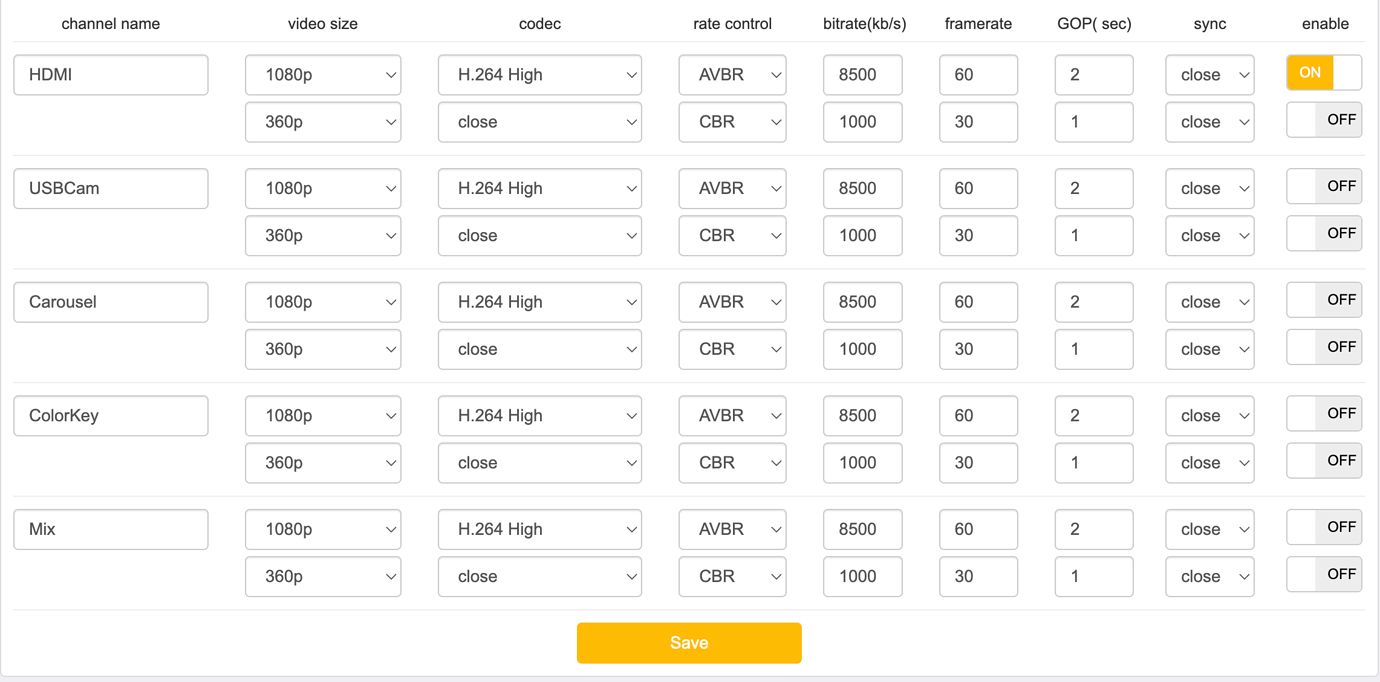Click Mix main stream GOP field
The width and height of the screenshot is (1380, 682).
(1094, 530)
